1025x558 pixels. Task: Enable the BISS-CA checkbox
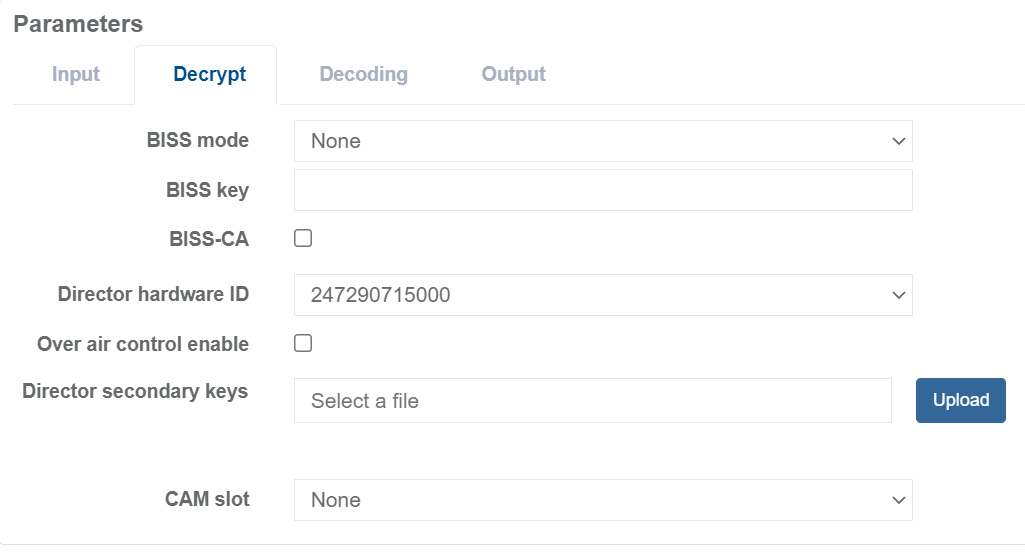tap(303, 239)
